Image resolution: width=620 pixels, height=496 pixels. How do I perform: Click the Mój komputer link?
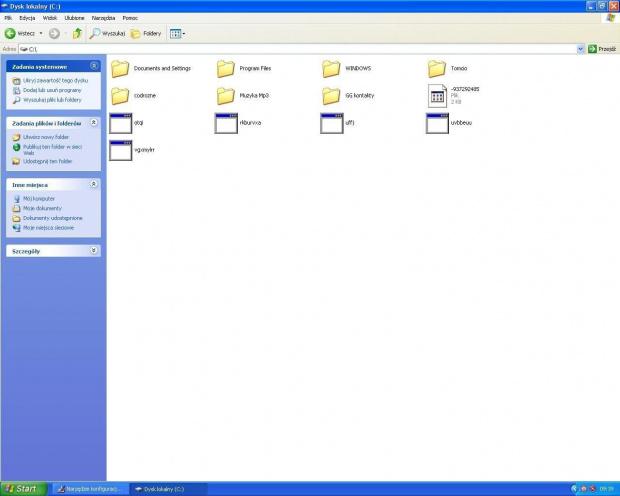coord(39,198)
